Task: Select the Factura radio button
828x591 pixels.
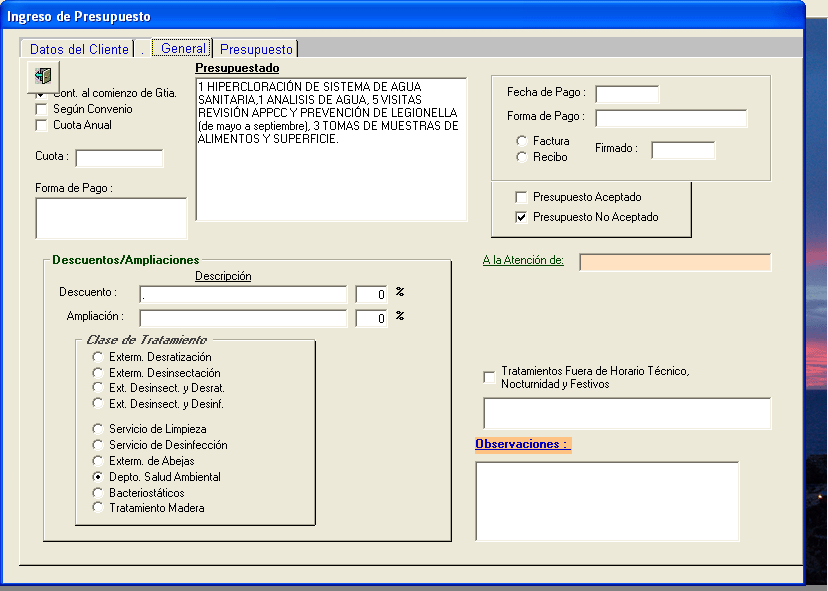Action: 521,141
